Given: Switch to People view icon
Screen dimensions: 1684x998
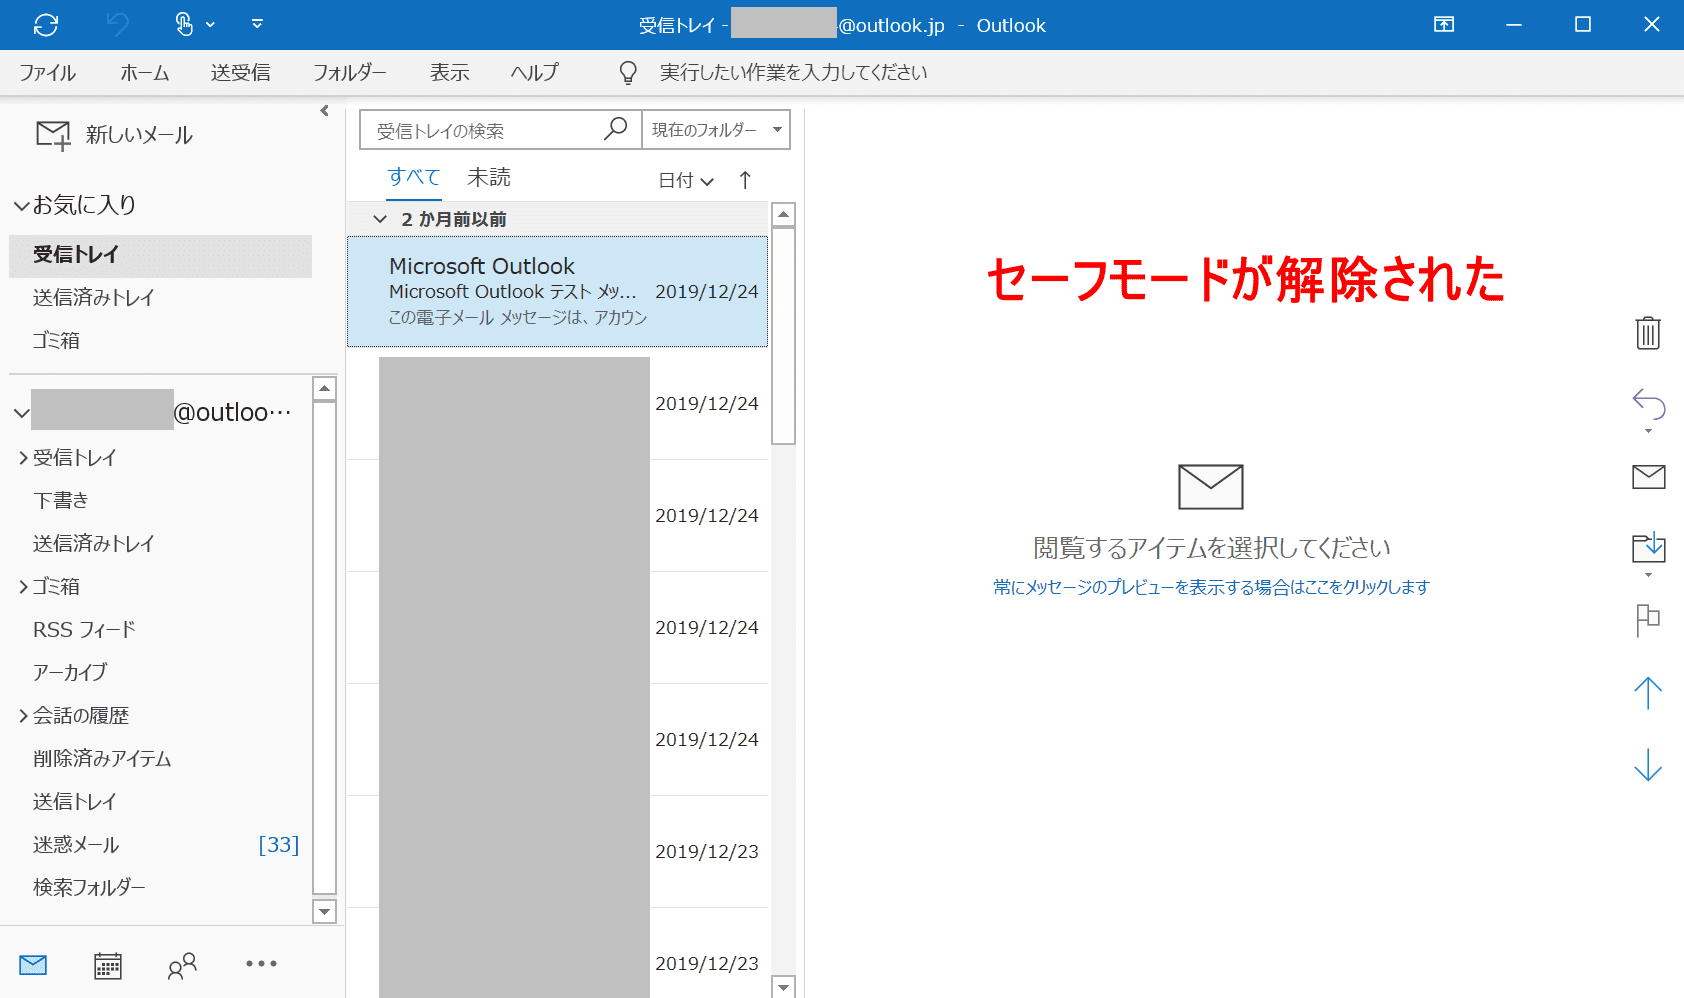Looking at the screenshot, I should tap(182, 965).
